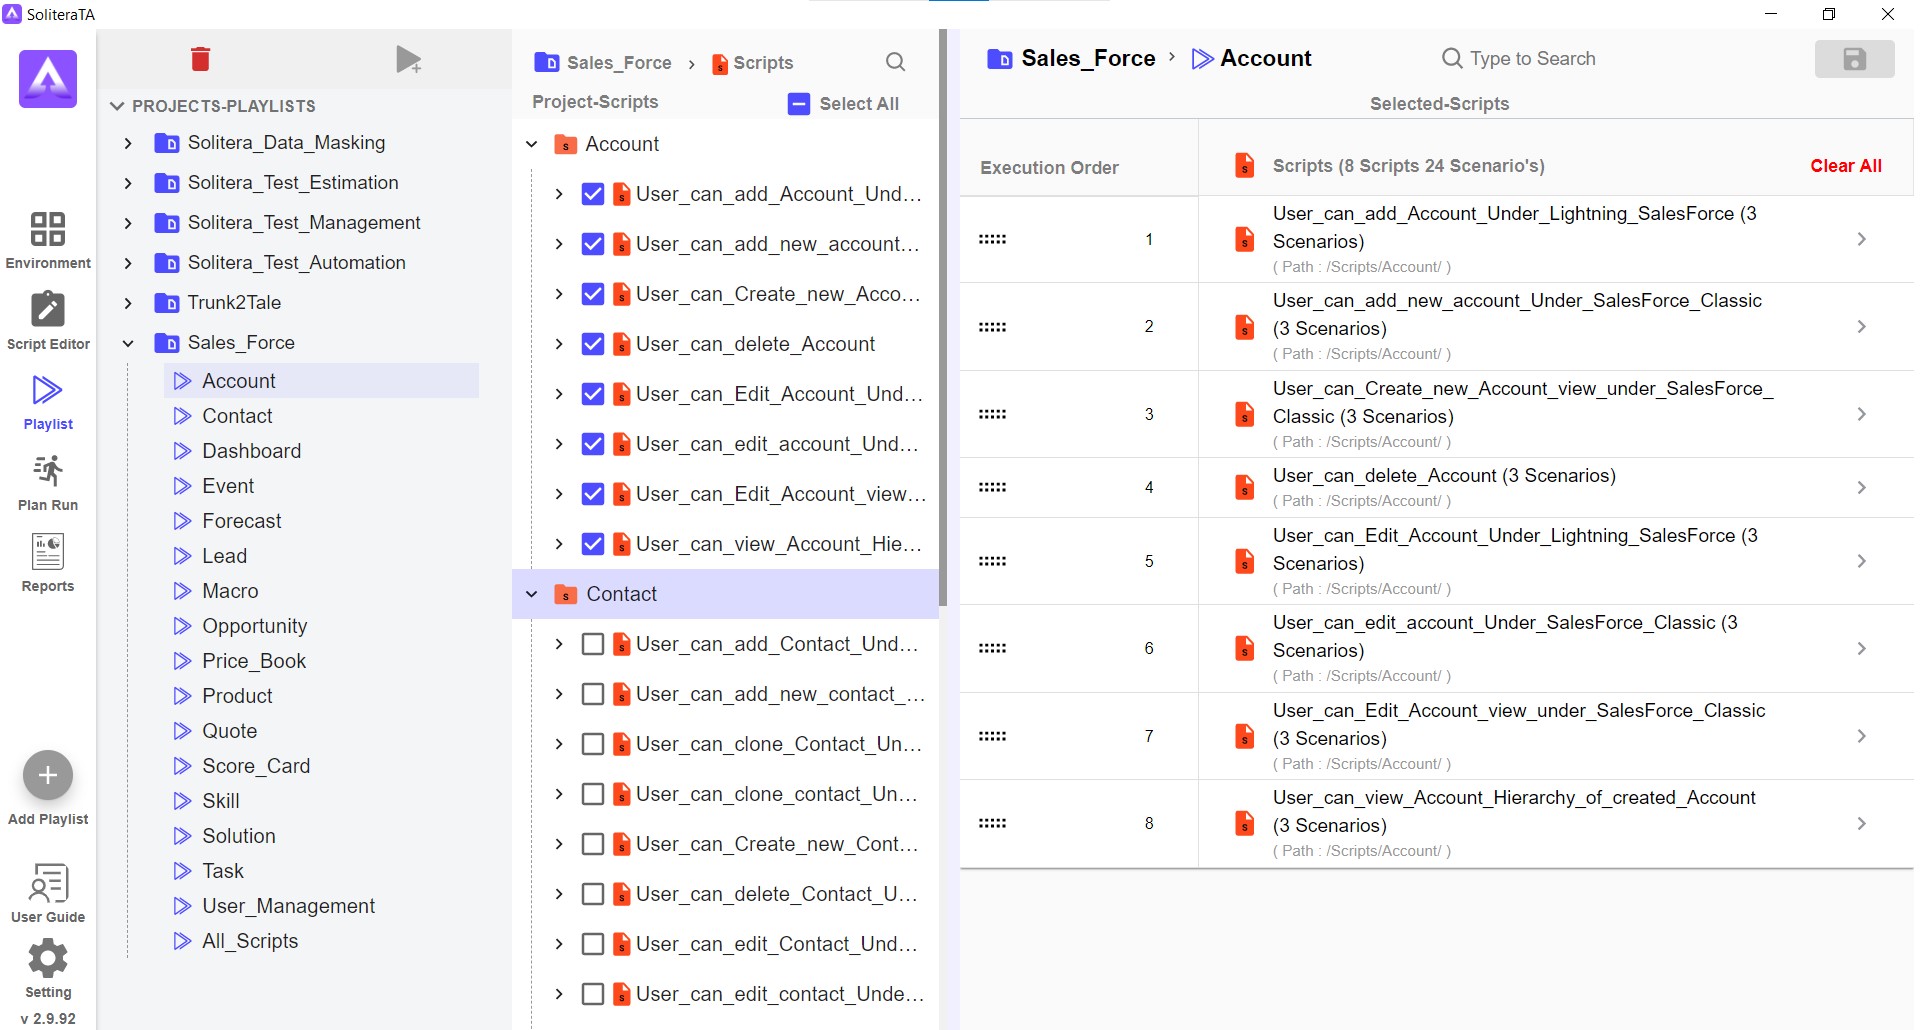Uncheck User_can_add_Account_Und... script checkbox
The image size is (1920, 1030).
tap(593, 194)
